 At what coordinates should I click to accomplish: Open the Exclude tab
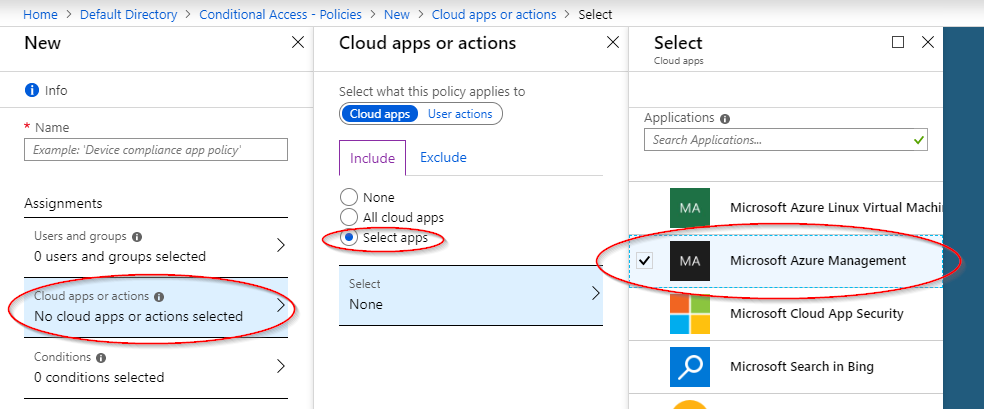click(443, 157)
